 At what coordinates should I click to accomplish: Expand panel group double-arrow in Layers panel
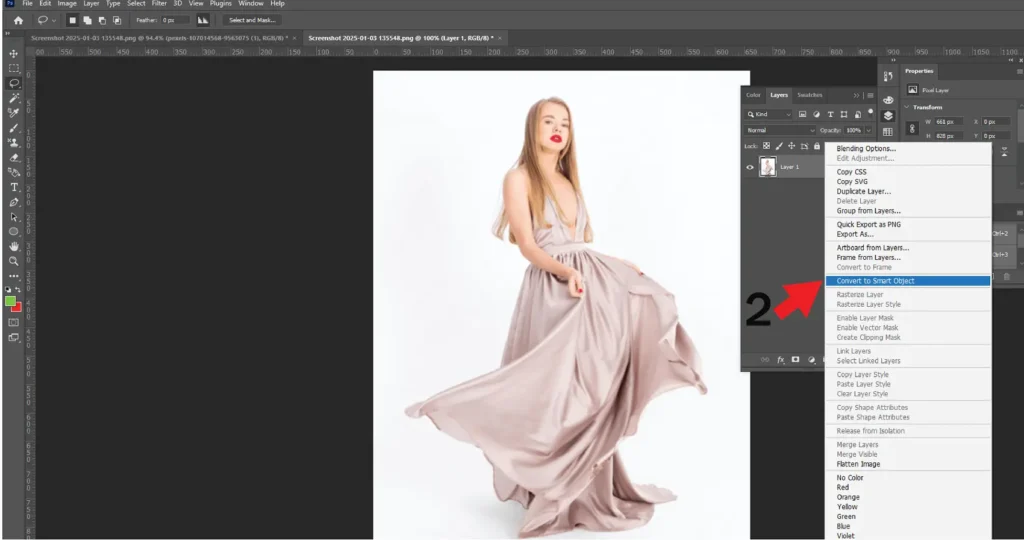coord(856,95)
